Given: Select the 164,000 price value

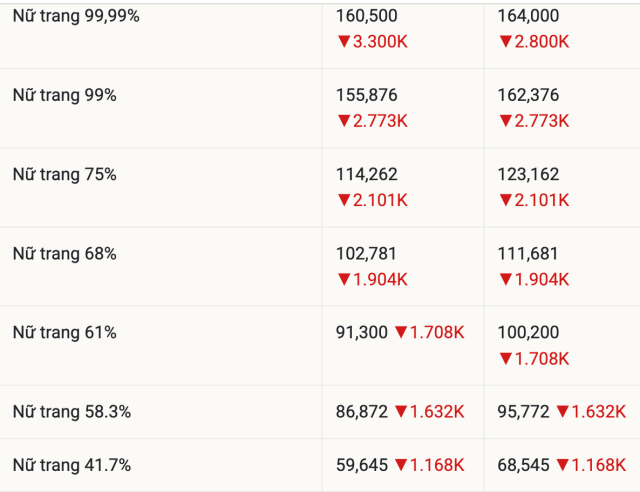Looking at the screenshot, I should tap(527, 16).
